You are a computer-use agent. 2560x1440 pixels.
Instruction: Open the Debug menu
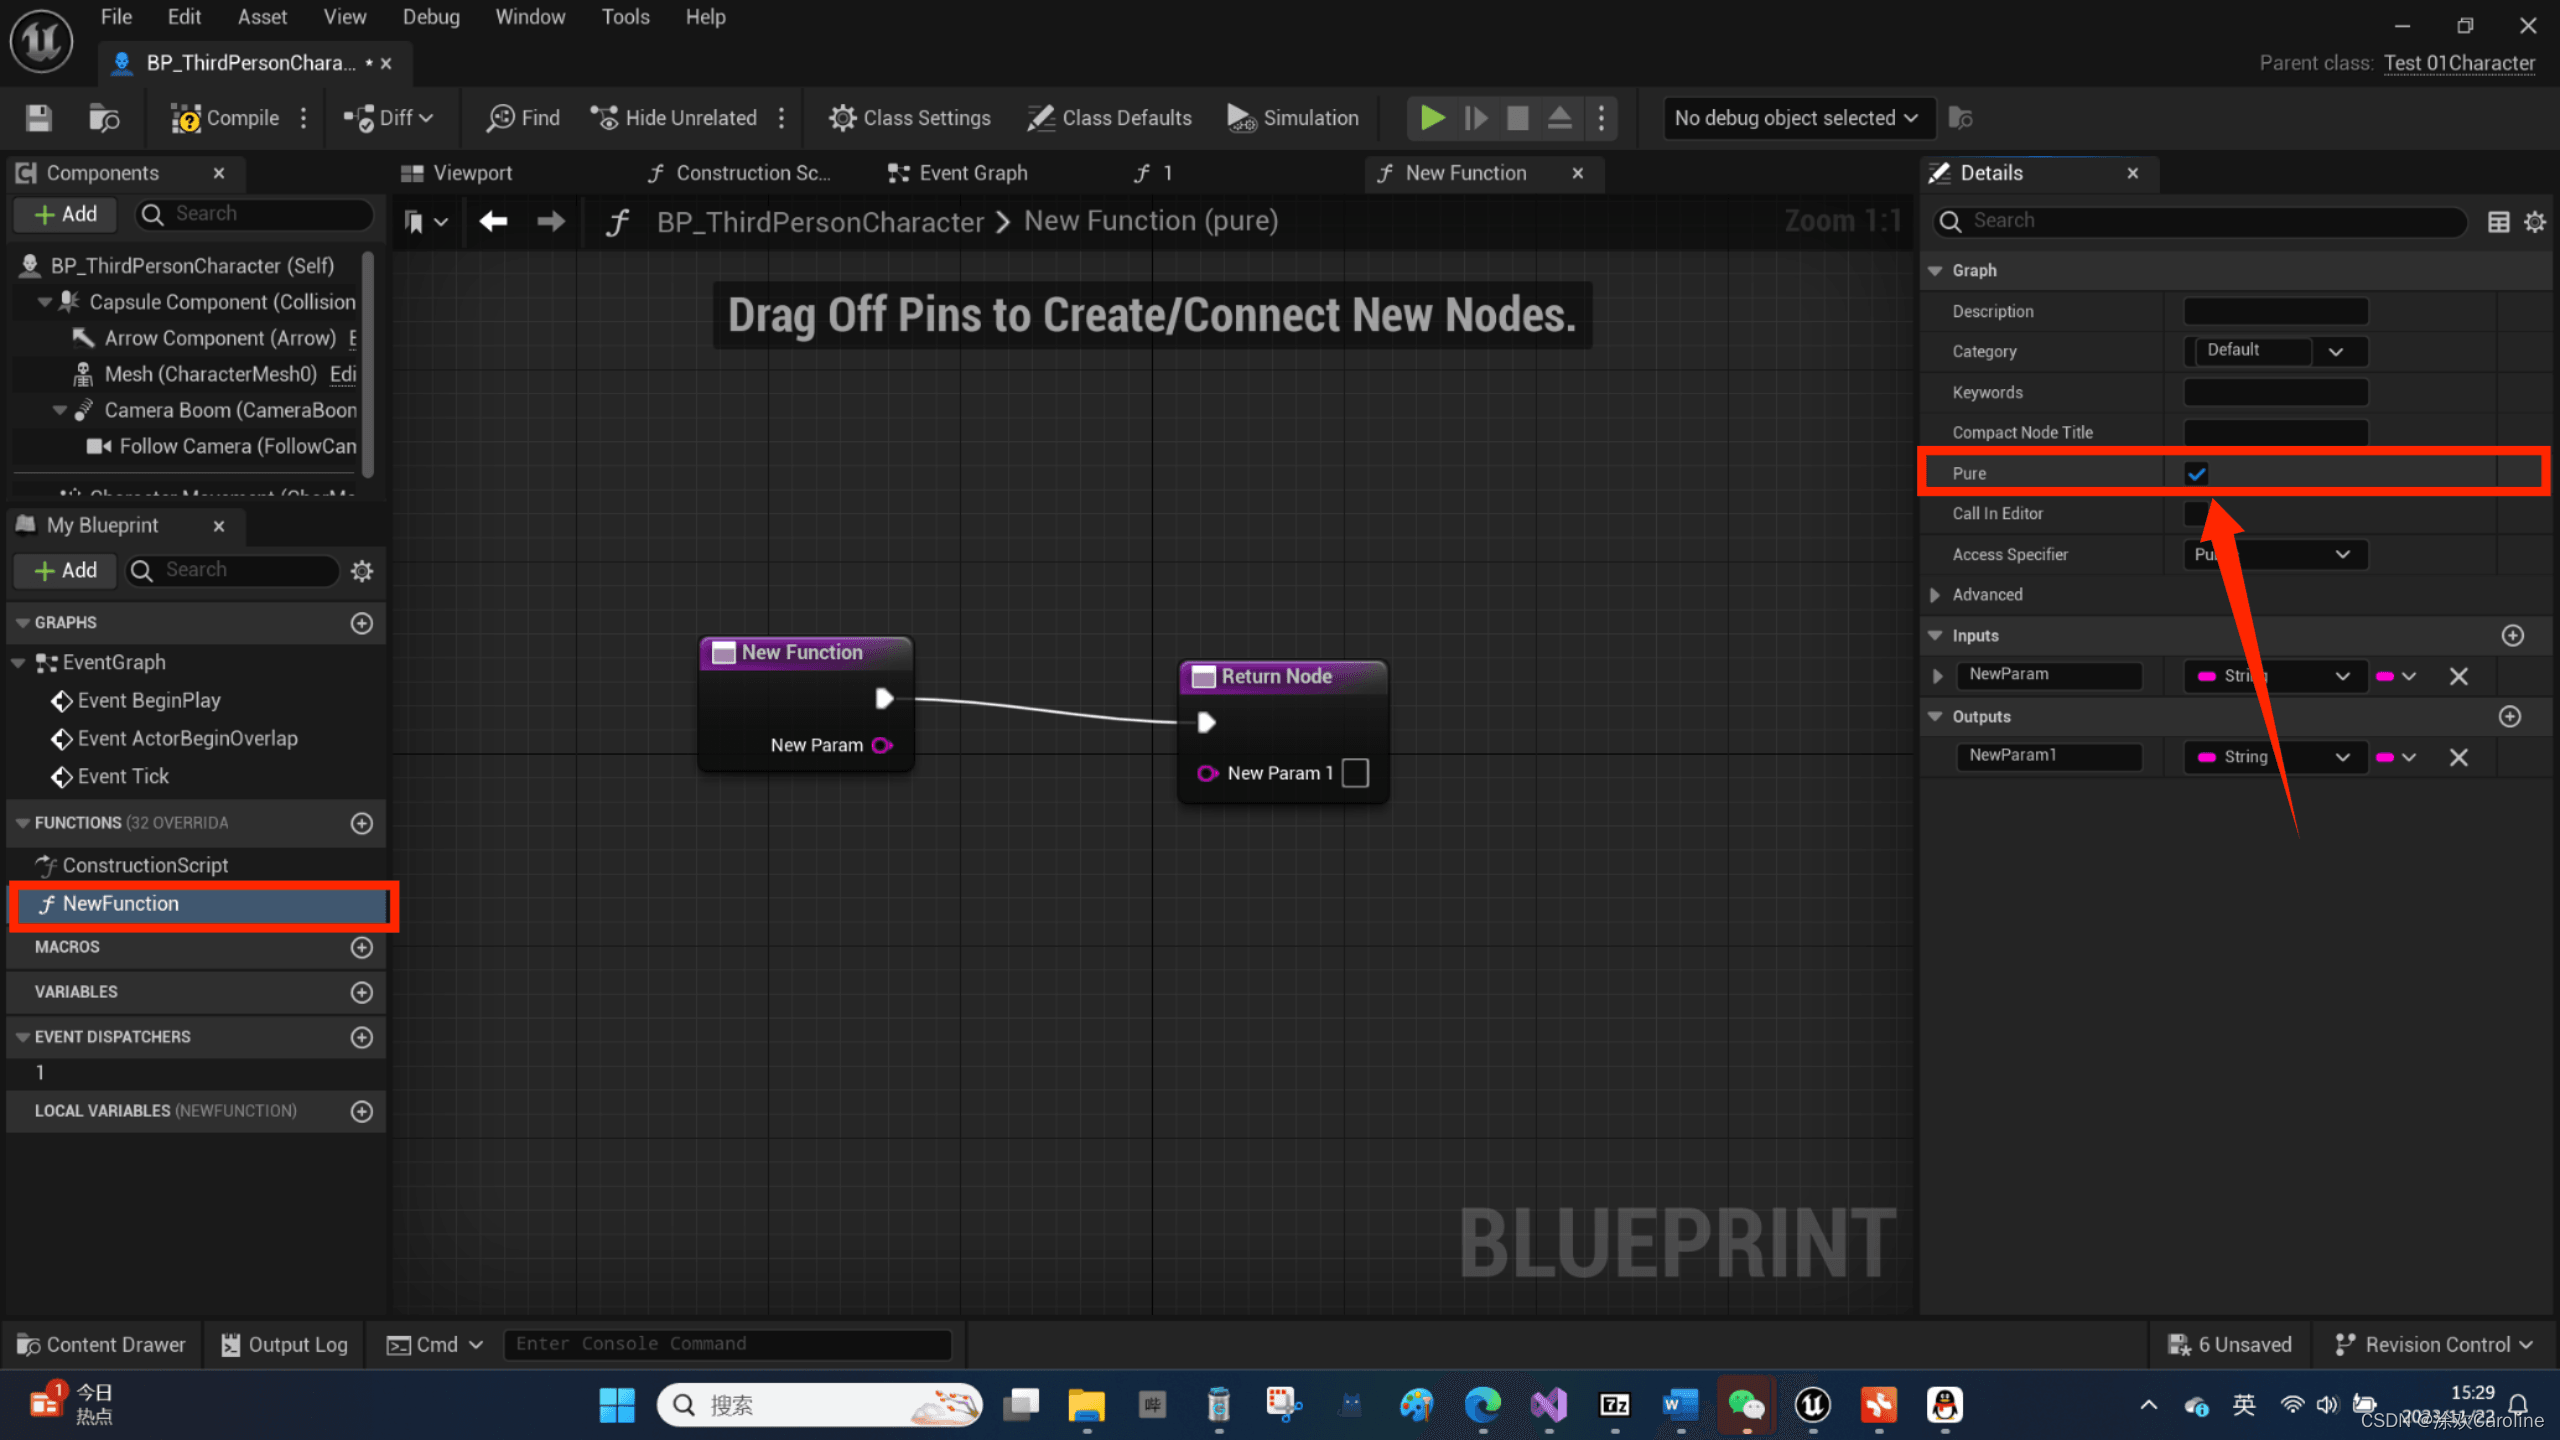tap(431, 17)
